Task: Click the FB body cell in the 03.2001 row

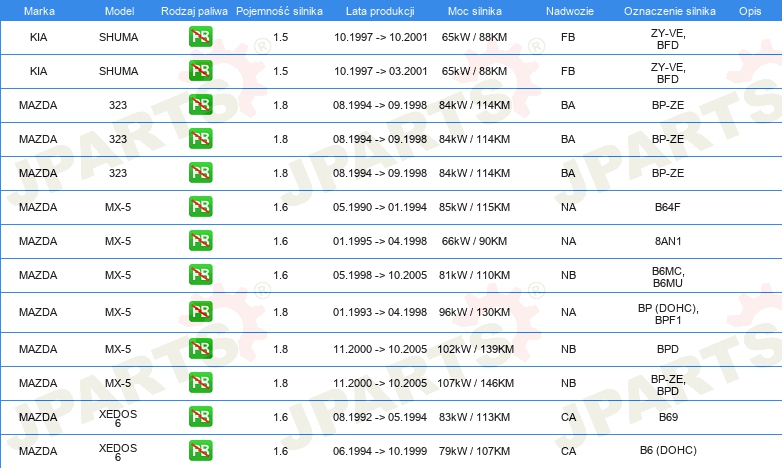Action: (568, 71)
